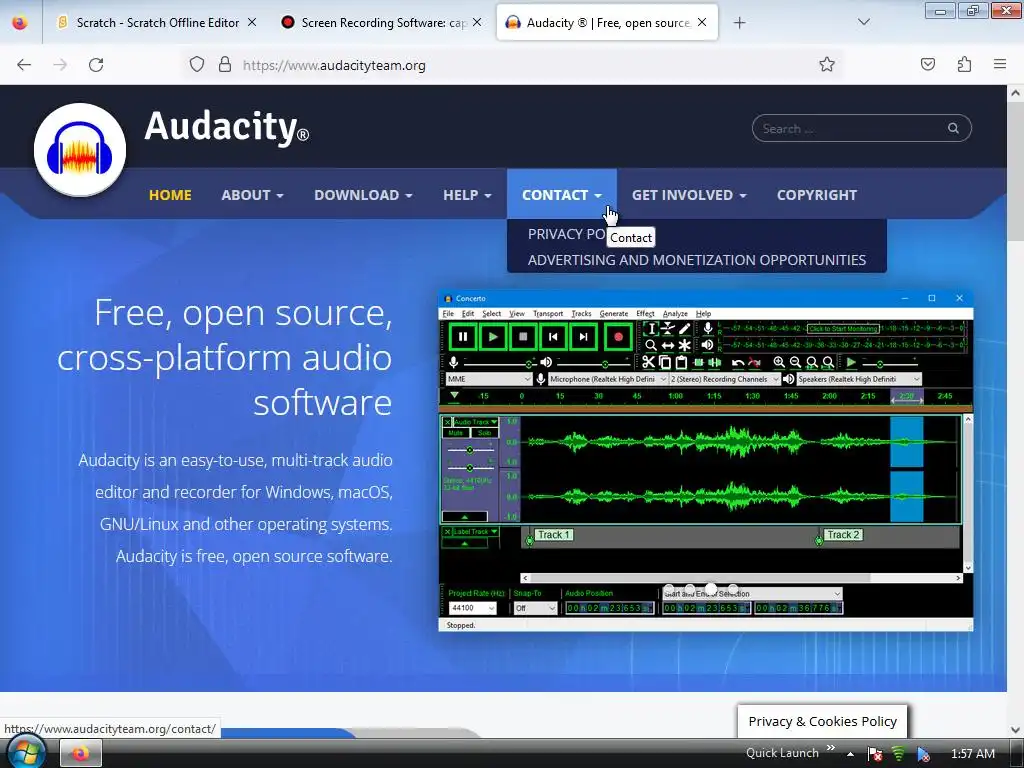Expand the DOWNLOAD navigation dropdown

[x=363, y=195]
